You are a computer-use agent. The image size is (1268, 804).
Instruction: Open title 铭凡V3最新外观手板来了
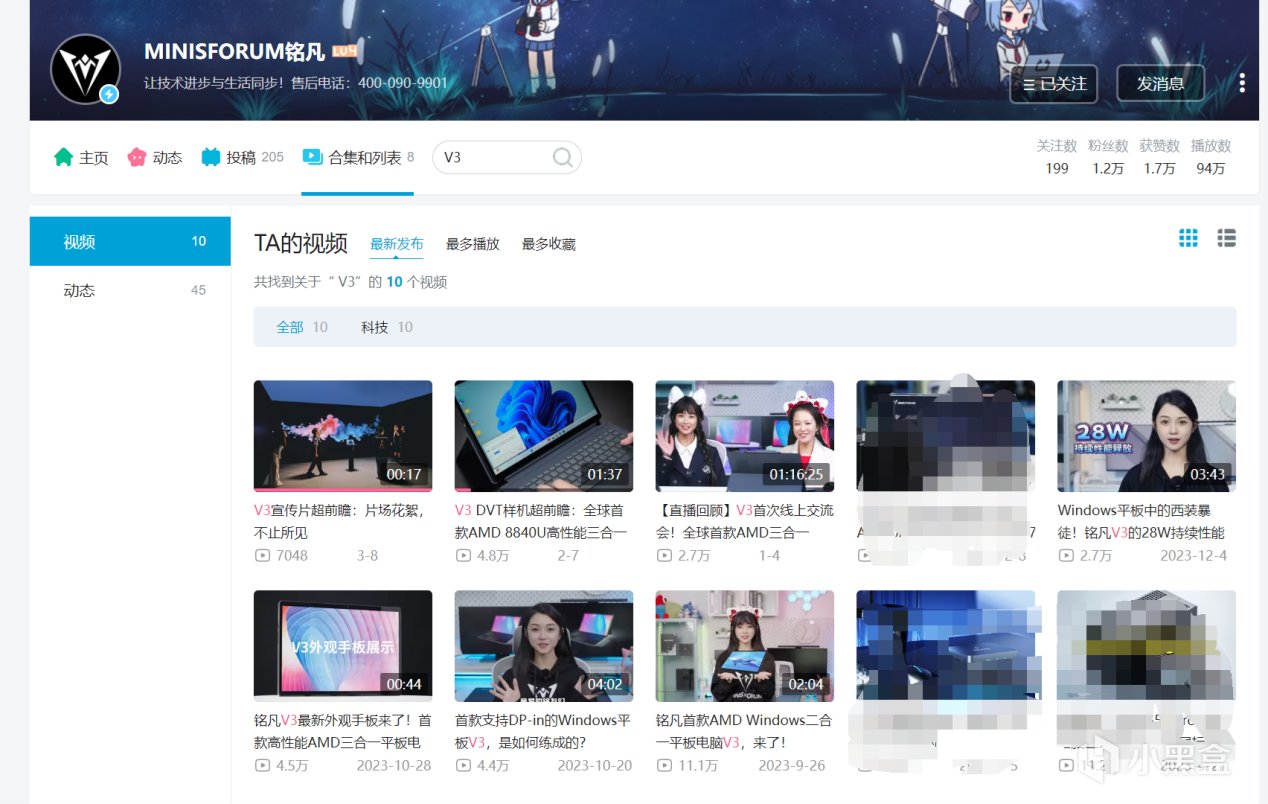tap(343, 731)
